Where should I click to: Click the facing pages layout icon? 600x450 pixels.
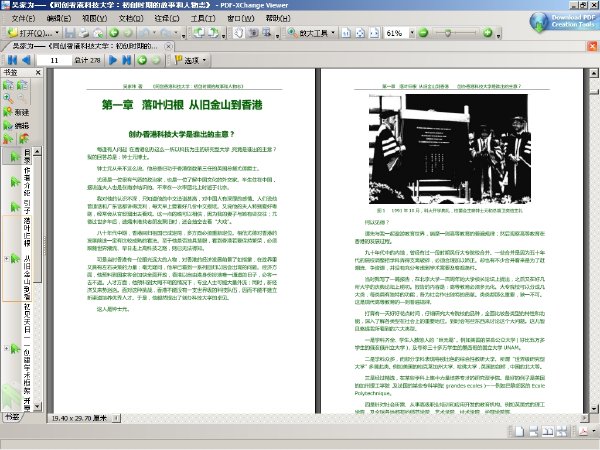coord(548,431)
